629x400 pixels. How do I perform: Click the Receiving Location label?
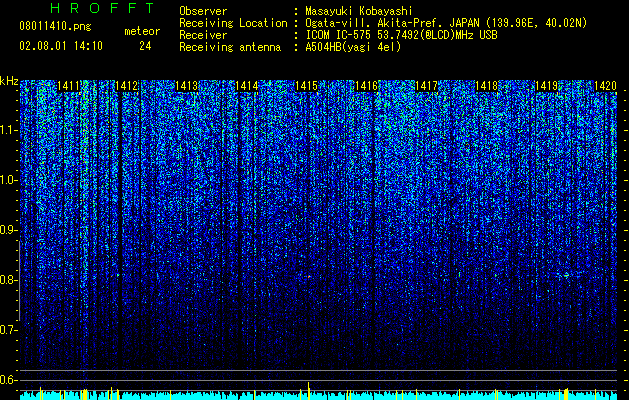pos(233,23)
